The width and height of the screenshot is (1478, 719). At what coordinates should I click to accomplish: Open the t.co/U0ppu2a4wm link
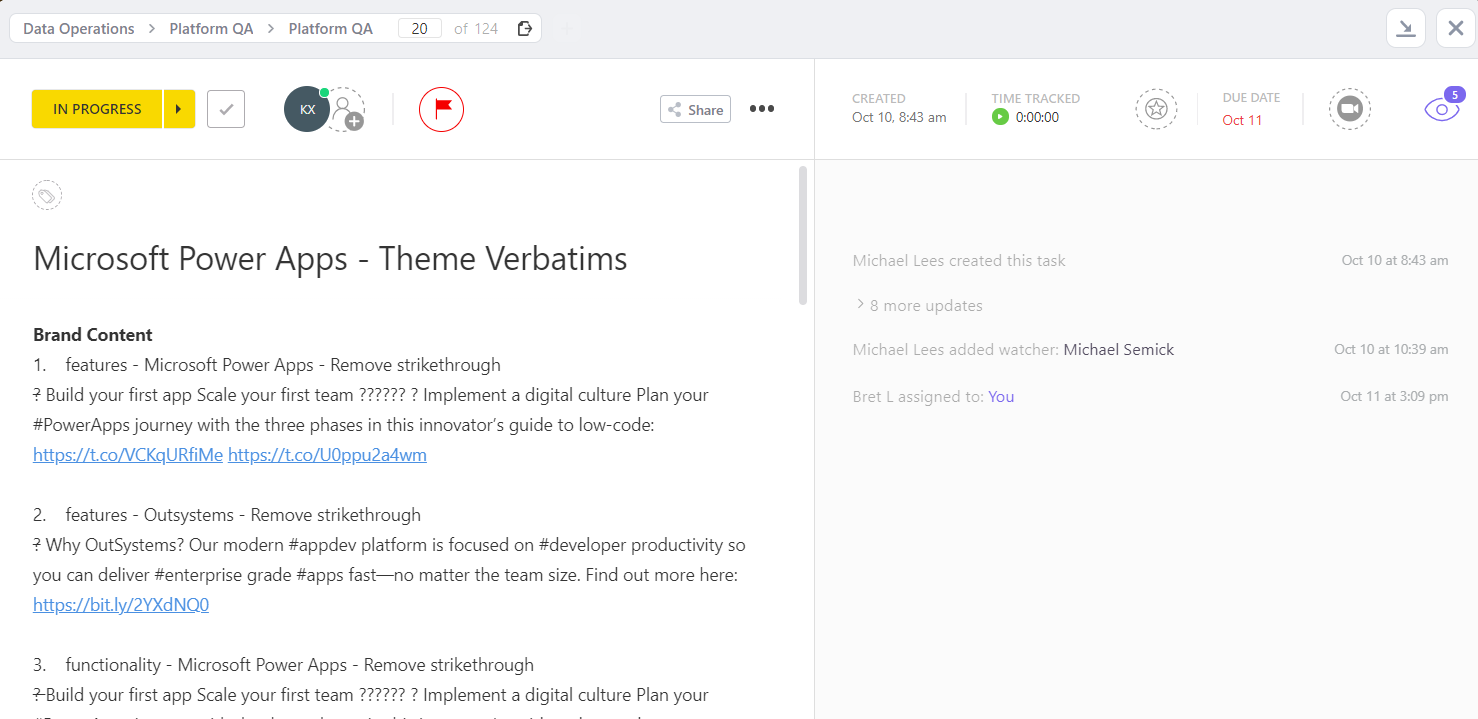tap(327, 455)
